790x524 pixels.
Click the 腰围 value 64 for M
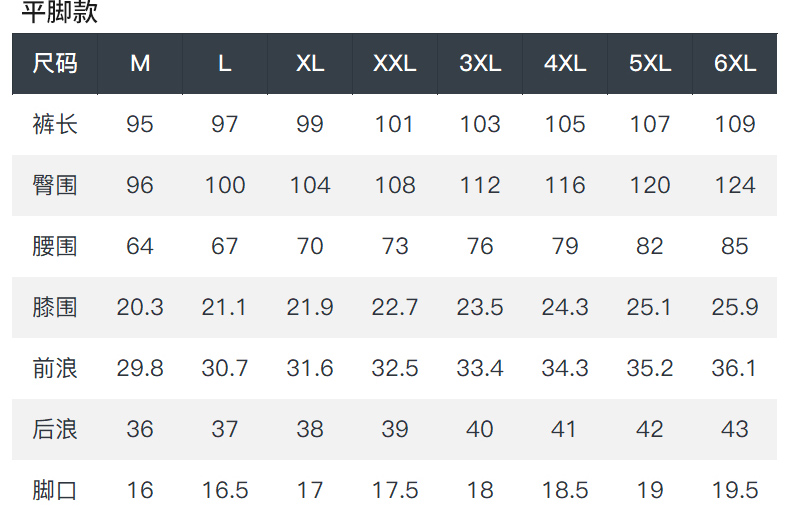(140, 246)
